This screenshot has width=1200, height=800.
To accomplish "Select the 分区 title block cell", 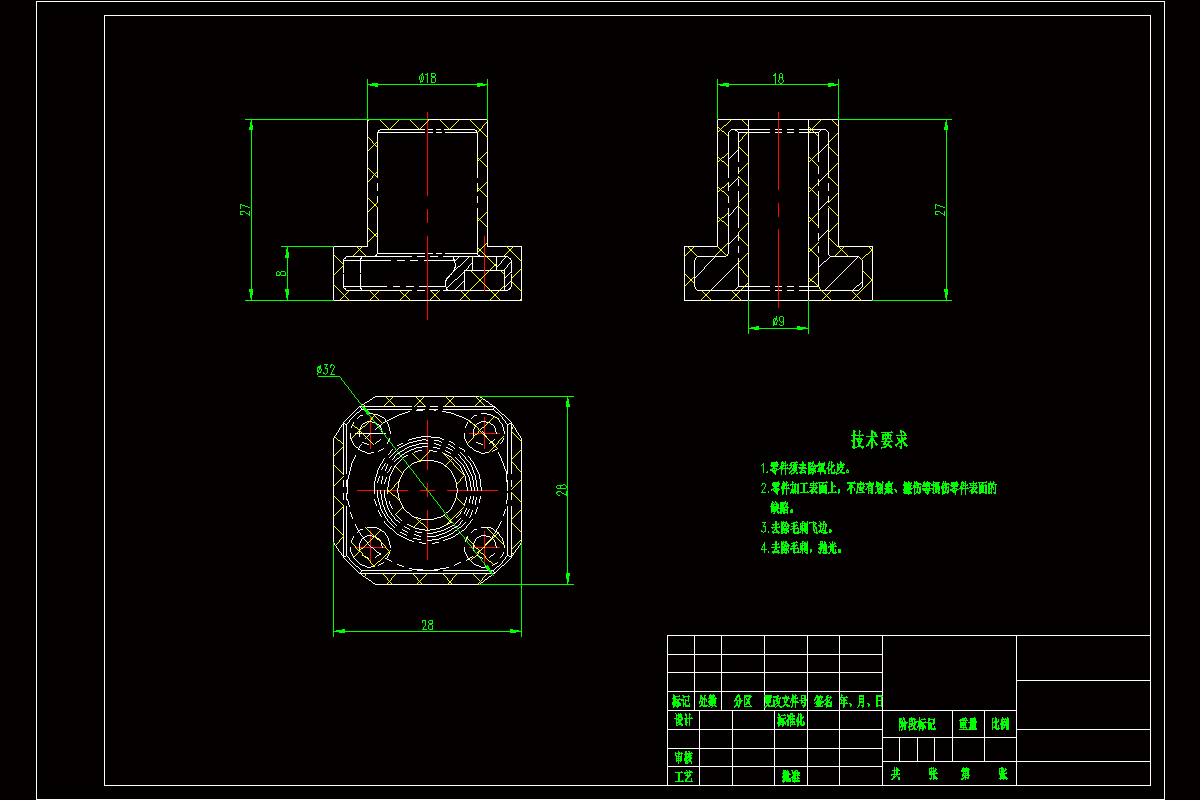I will [743, 702].
